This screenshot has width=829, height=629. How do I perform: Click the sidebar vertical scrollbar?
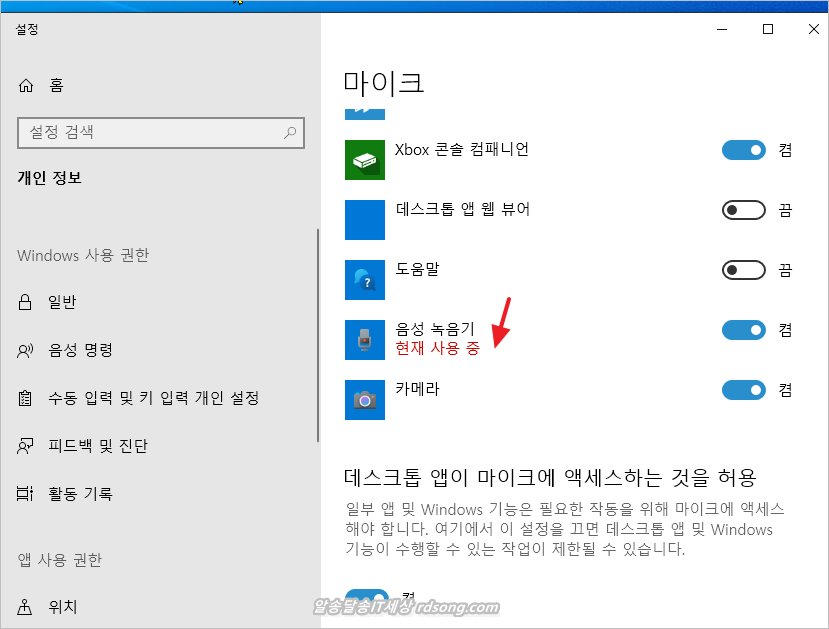point(318,335)
